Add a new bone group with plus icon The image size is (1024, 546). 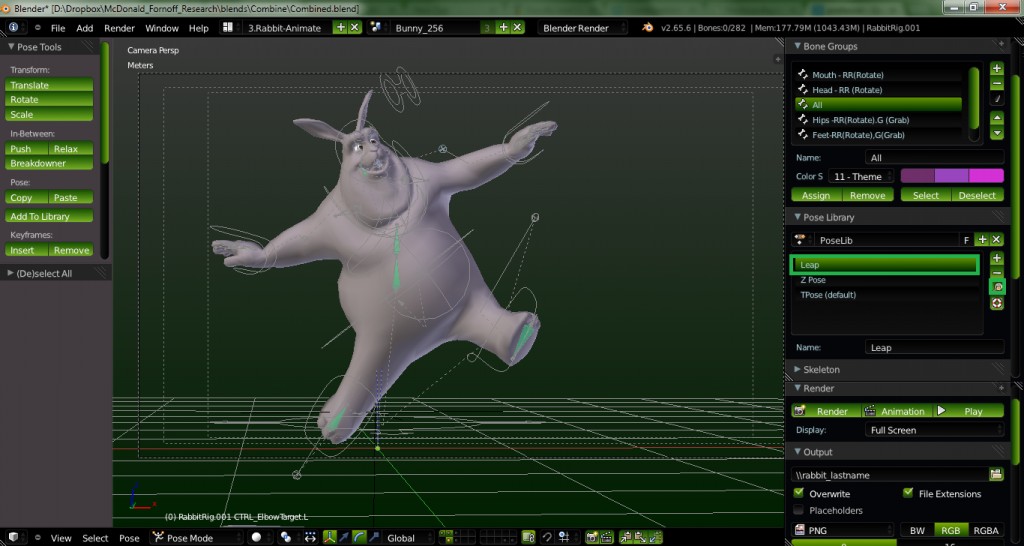click(997, 69)
